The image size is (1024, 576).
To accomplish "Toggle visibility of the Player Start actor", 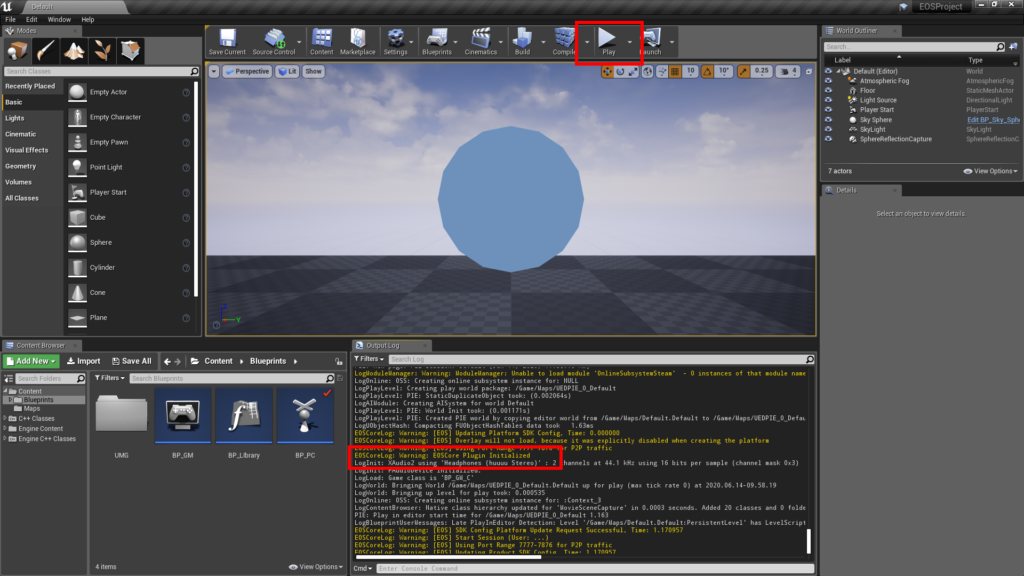I will pyautogui.click(x=828, y=110).
